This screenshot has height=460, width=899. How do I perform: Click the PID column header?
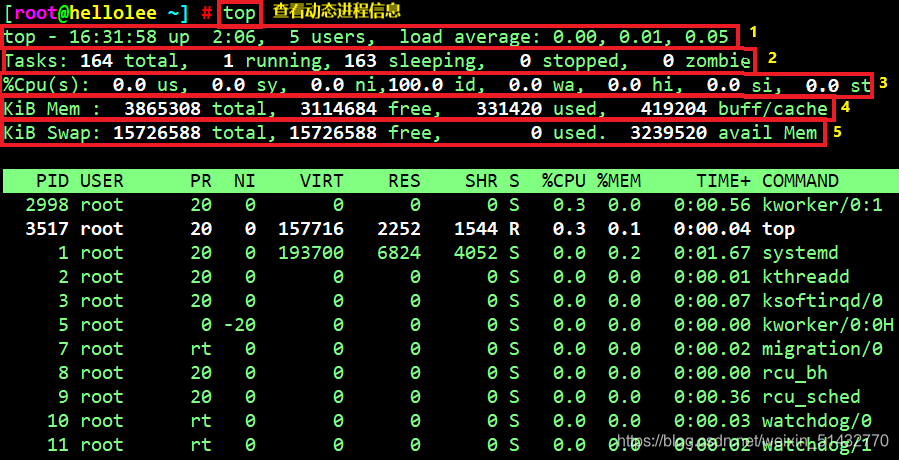click(53, 181)
